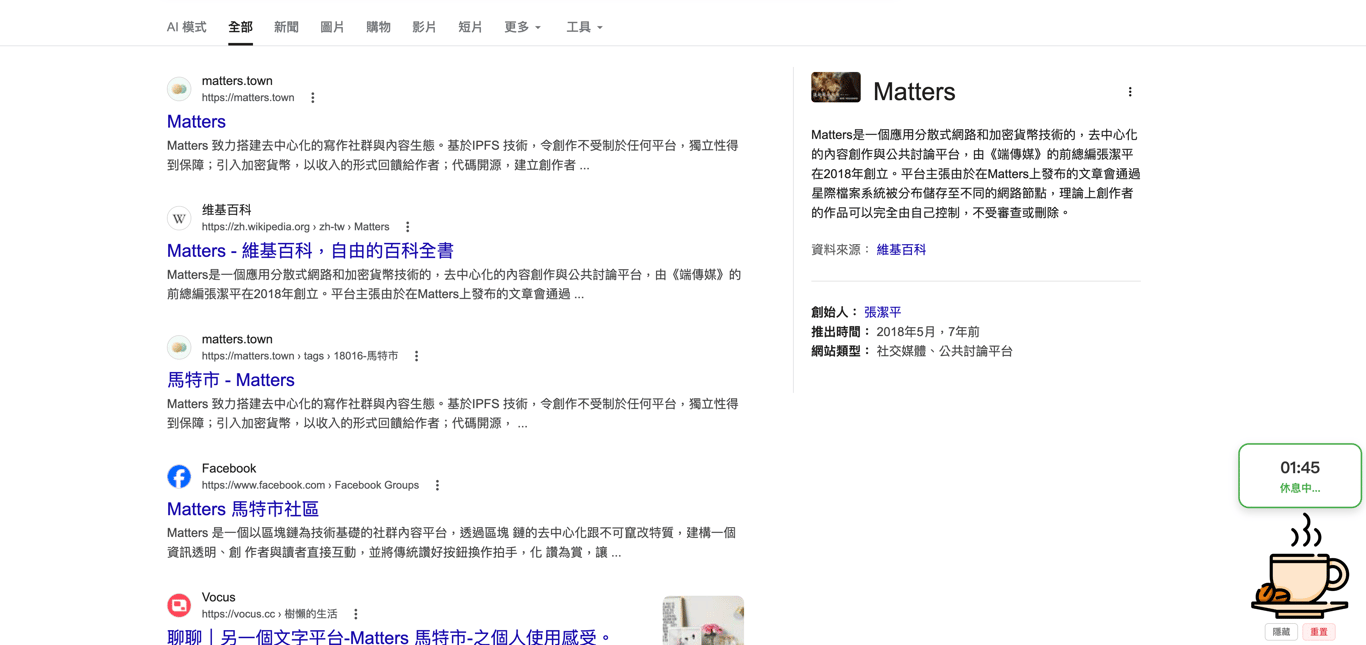The width and height of the screenshot is (1366, 645).
Task: Click the Wikipedia W favicon
Action: (179, 218)
